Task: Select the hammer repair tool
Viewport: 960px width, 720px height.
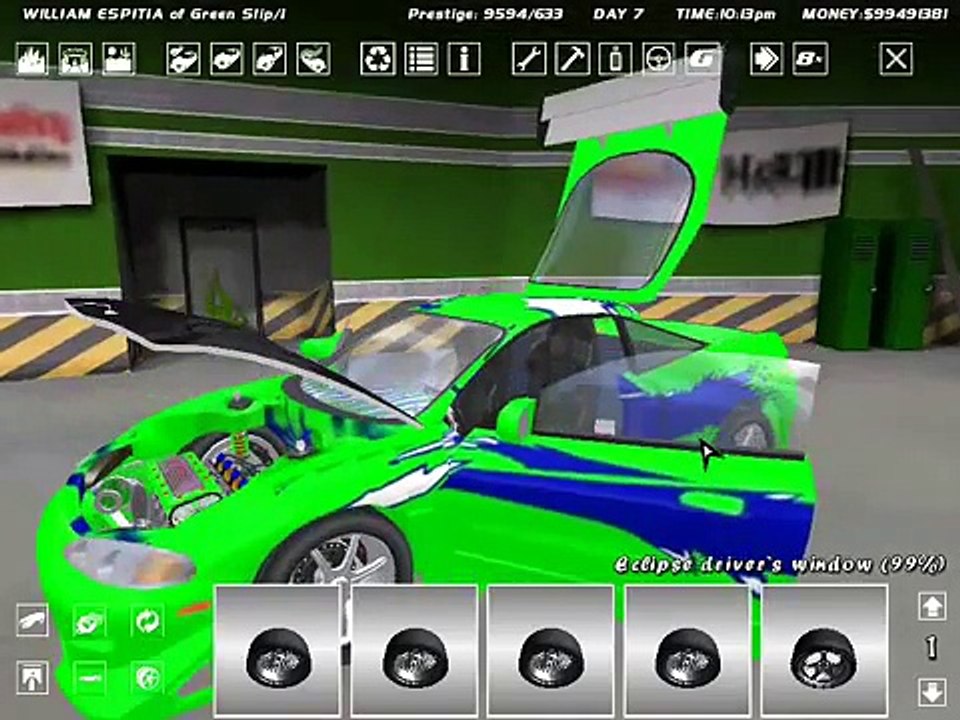Action: [x=572, y=59]
